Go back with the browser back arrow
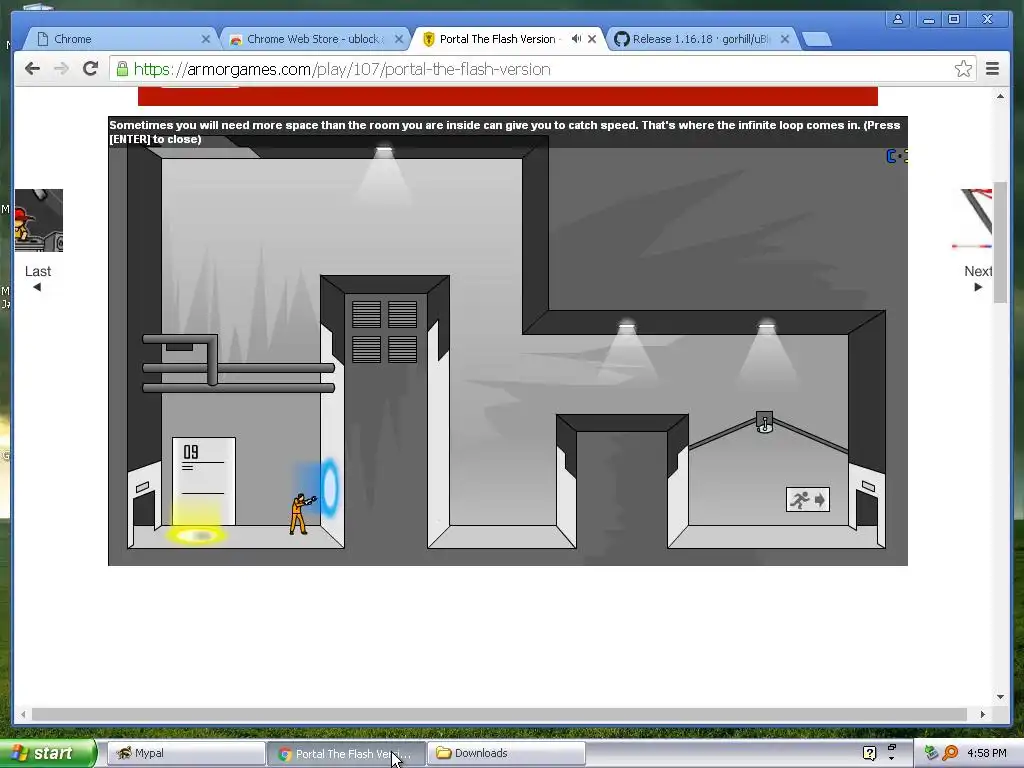The width and height of the screenshot is (1024, 768). point(32,69)
